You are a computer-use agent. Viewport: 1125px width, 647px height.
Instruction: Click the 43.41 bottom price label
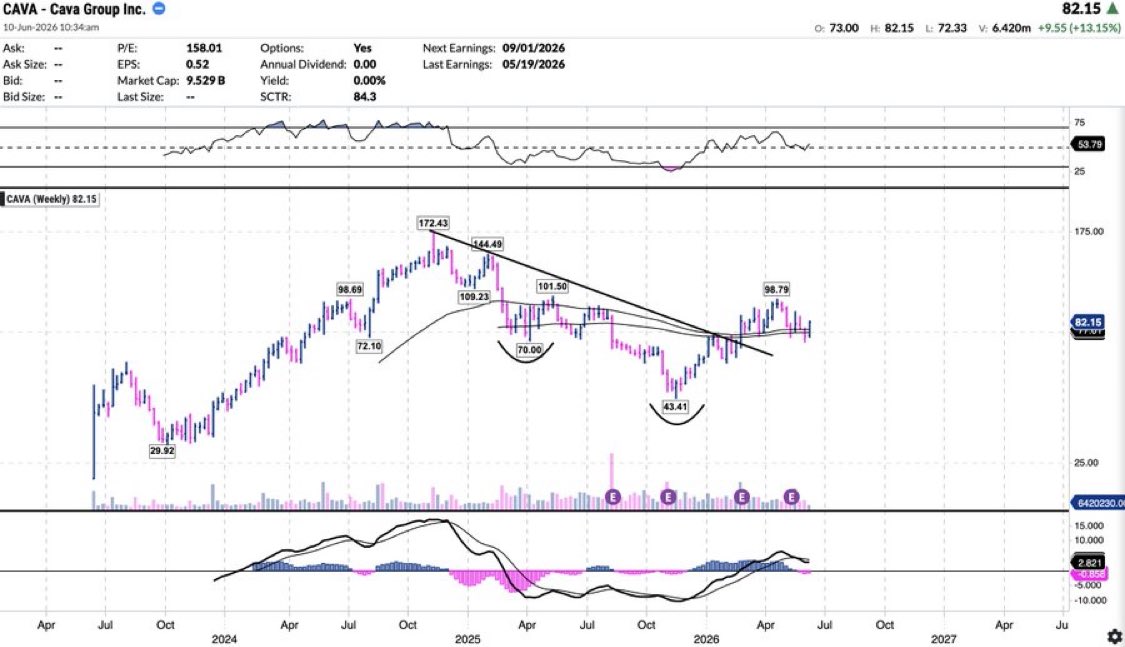[x=675, y=407]
